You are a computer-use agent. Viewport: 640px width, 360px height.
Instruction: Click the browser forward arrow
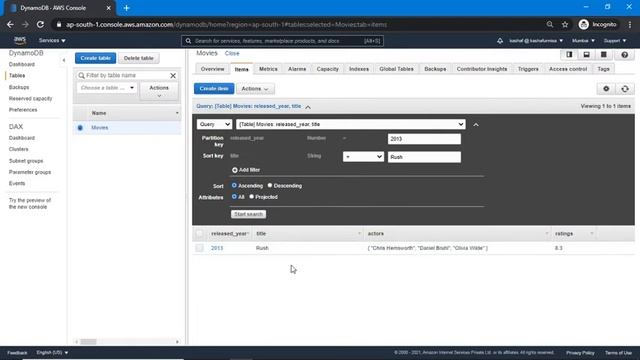point(25,24)
